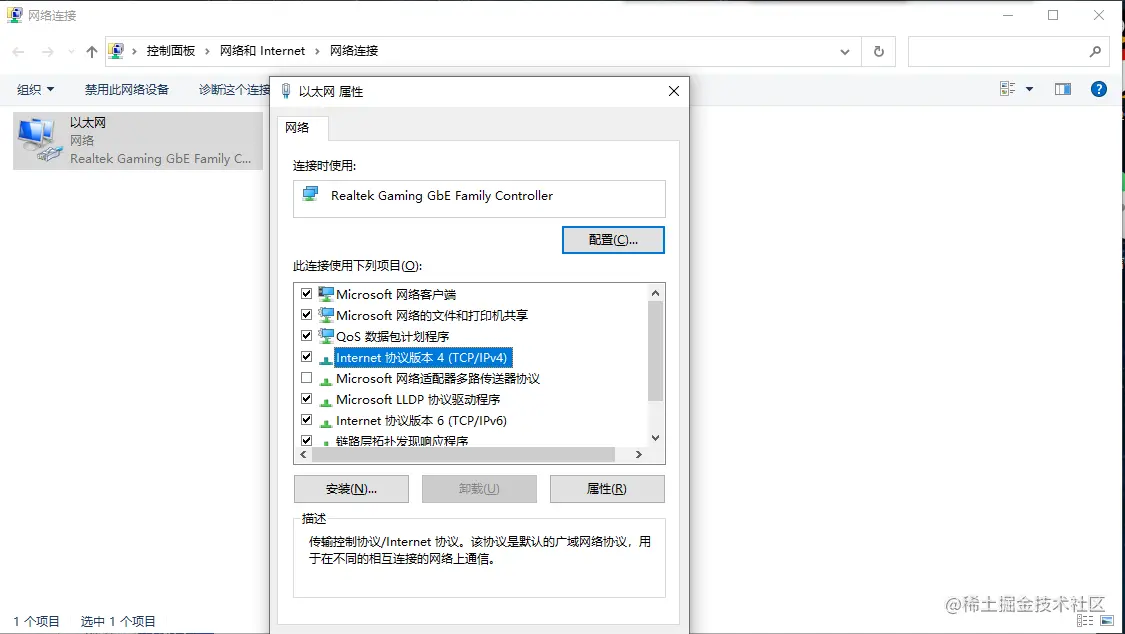Disable Internet 协议版本 6 (TCP/IPv6)
Screen dimensions: 1125x634
[306, 419]
